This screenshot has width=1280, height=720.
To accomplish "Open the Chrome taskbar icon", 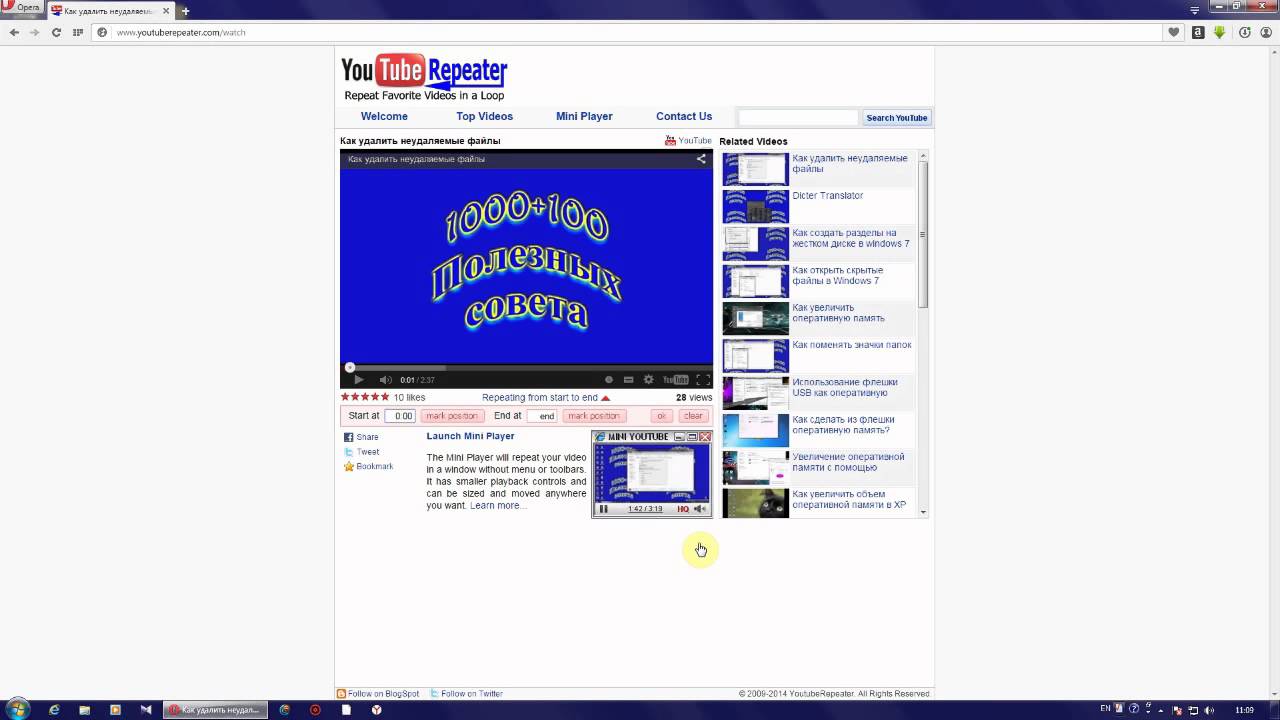I will (x=285, y=710).
